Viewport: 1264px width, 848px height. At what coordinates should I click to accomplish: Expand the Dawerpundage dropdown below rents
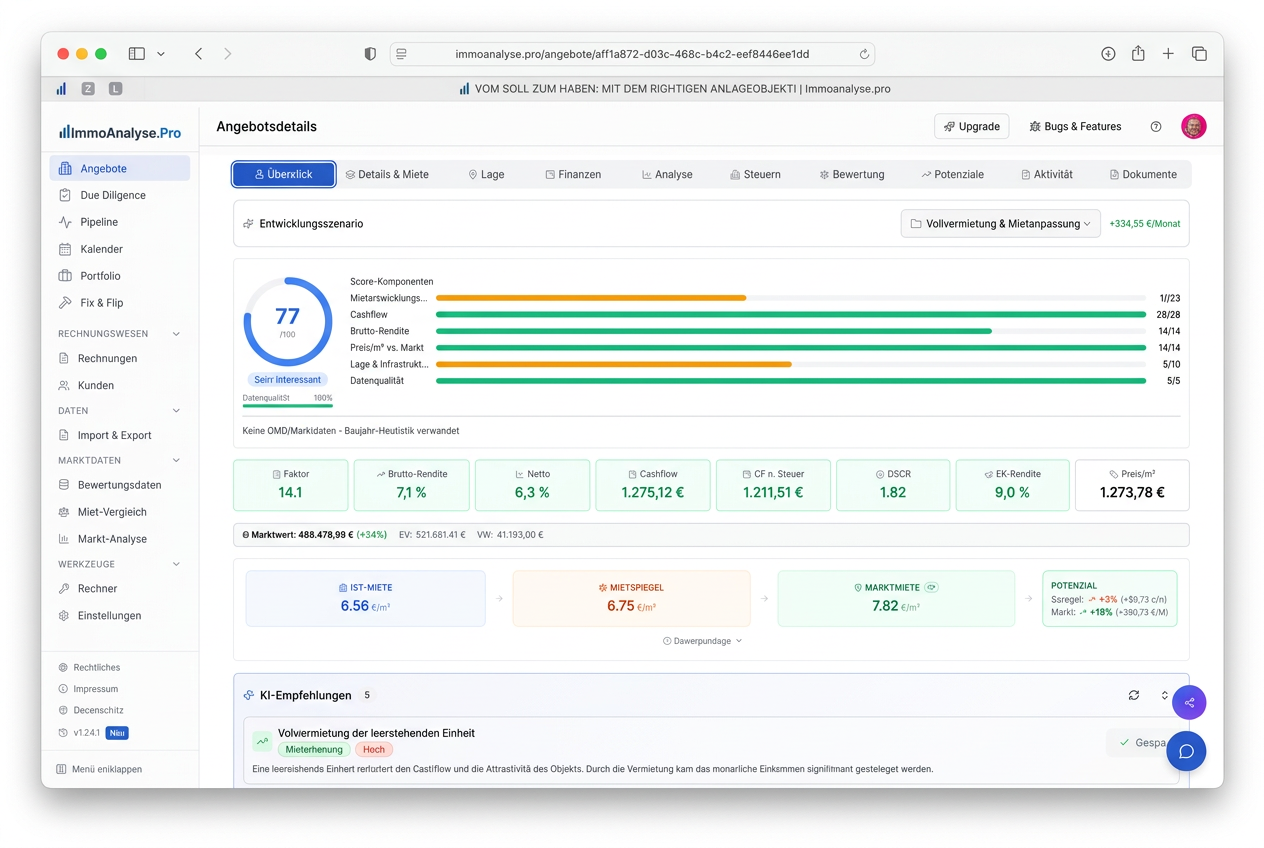tap(702, 641)
